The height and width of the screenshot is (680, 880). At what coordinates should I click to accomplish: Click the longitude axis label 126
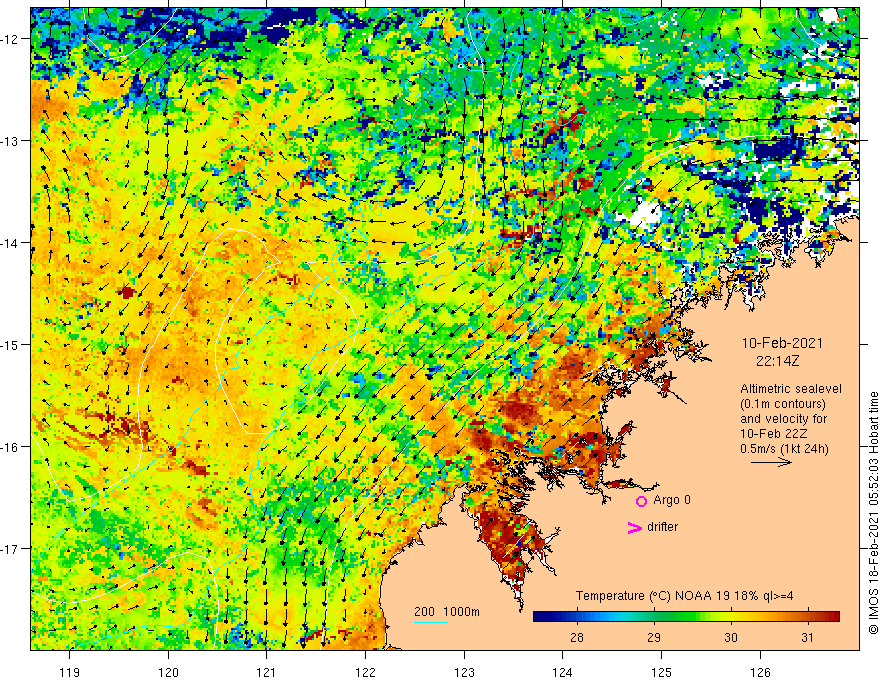click(x=760, y=672)
